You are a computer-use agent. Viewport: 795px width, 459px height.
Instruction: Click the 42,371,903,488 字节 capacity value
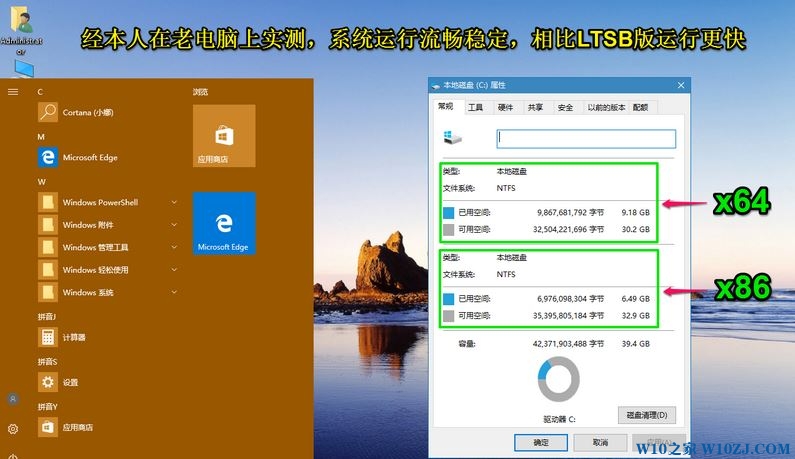pyautogui.click(x=568, y=344)
